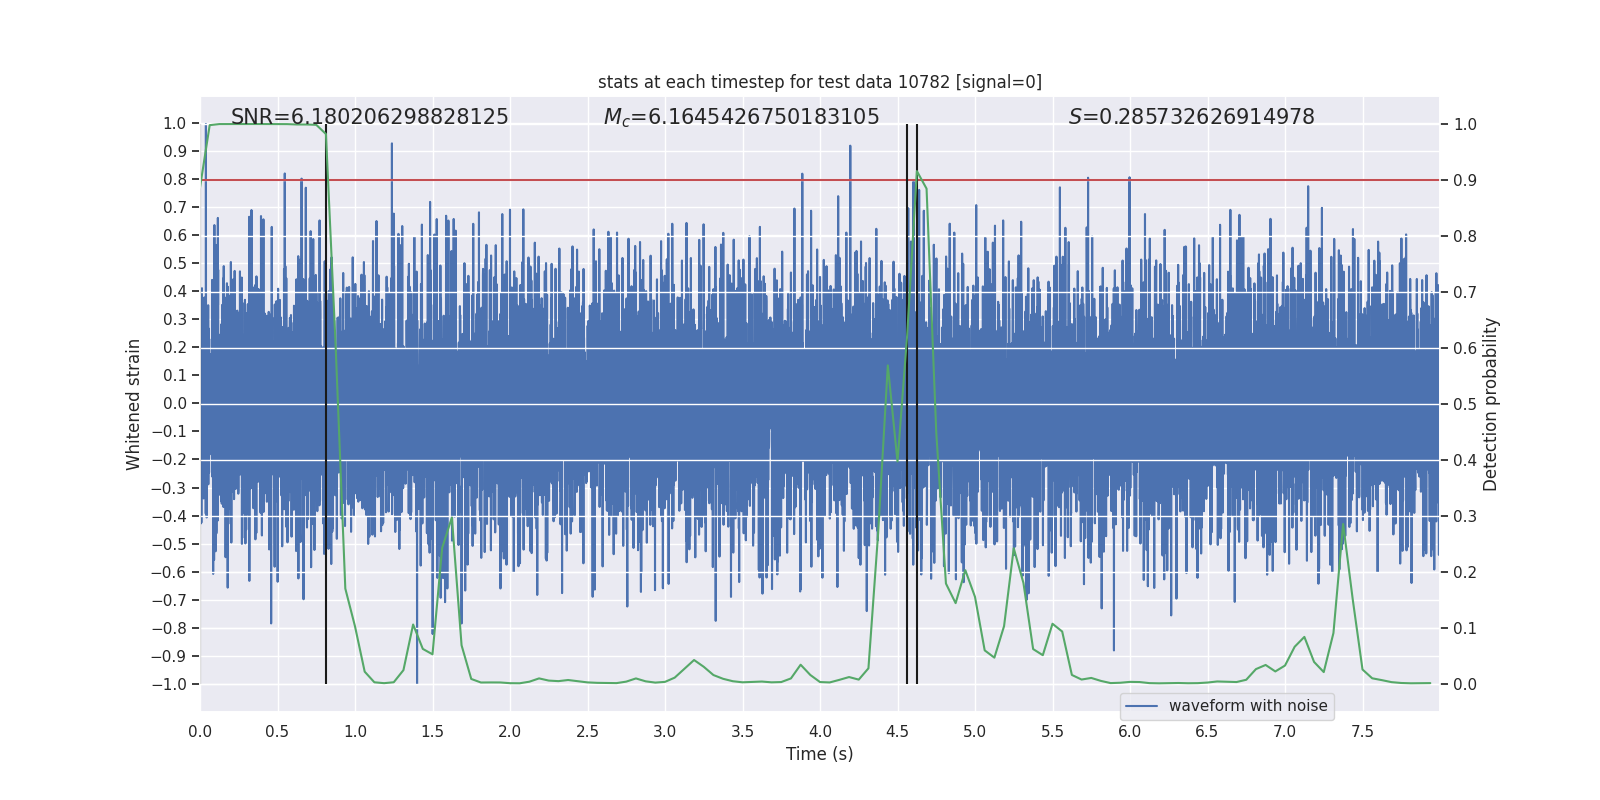Click the blue line sample in the legend
The image size is (1600, 800).
point(1142,706)
